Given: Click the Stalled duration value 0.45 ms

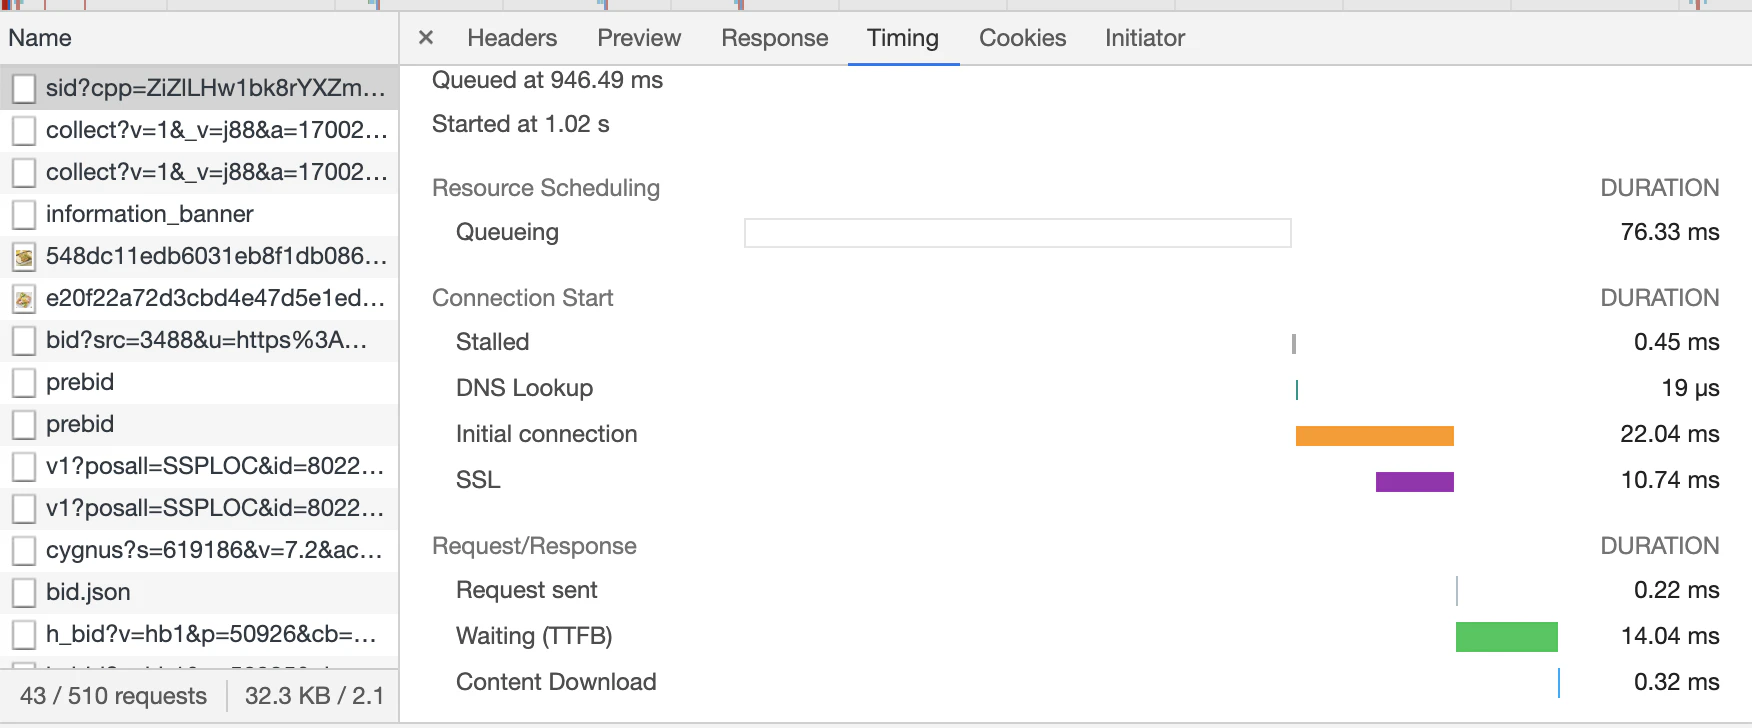Looking at the screenshot, I should 1677,342.
